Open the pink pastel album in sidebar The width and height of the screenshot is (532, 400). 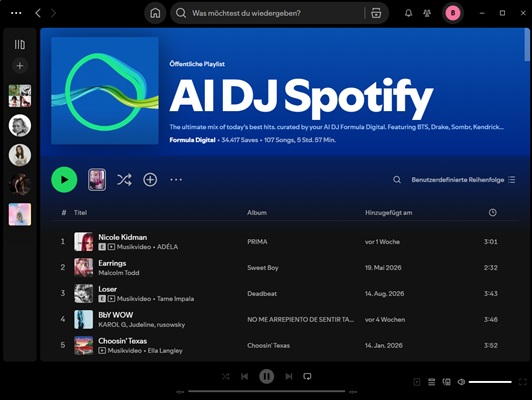[x=20, y=214]
